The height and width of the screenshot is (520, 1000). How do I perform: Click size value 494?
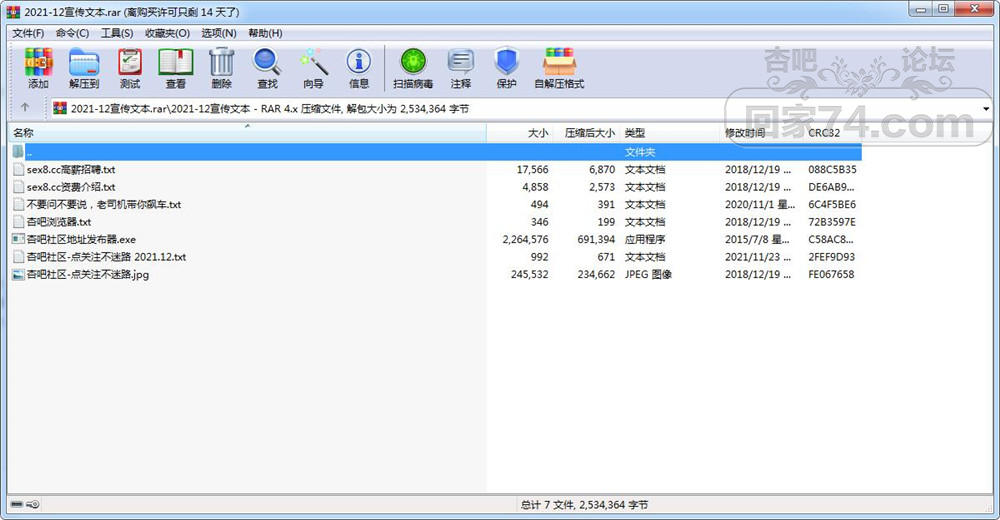(x=540, y=204)
